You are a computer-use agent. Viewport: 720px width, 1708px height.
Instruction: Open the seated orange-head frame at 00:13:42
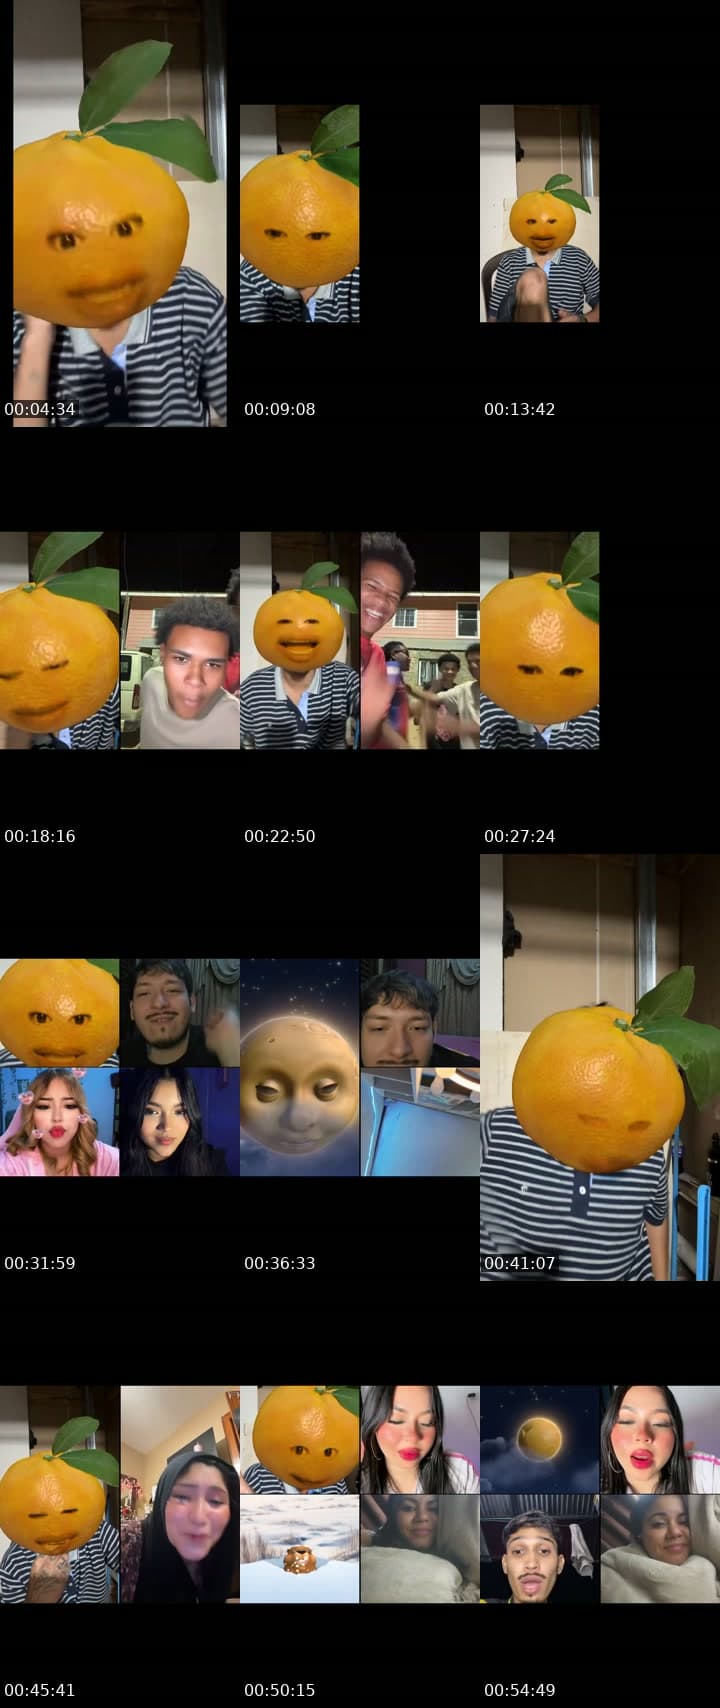pos(539,213)
